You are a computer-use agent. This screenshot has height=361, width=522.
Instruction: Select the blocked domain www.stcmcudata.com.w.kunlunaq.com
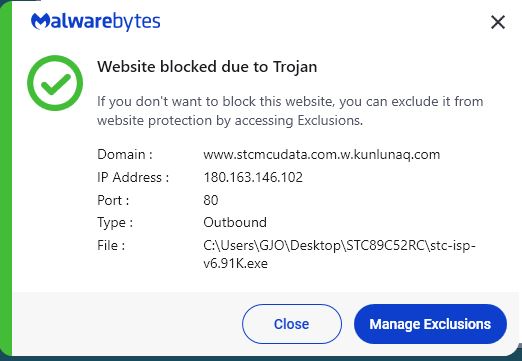click(322, 155)
